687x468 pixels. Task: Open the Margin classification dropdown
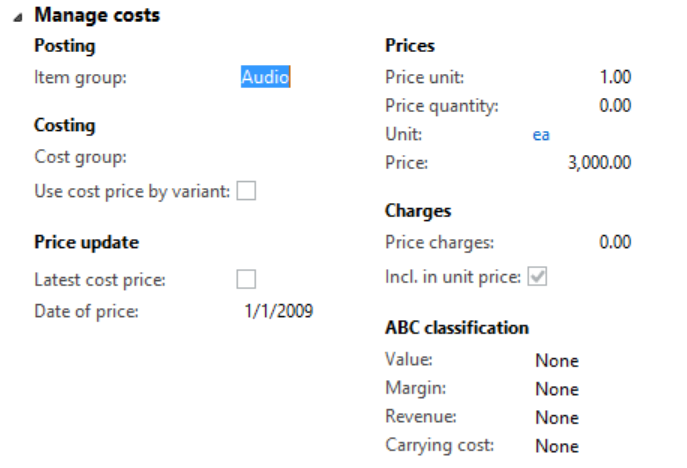click(557, 389)
